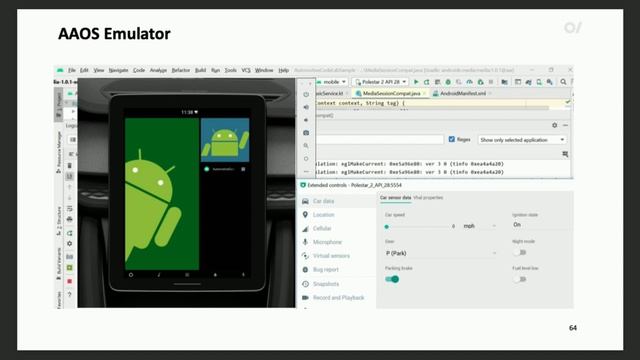Open the Build Variants side tab
Viewport: 640px width, 360px height.
pyautogui.click(x=59, y=263)
